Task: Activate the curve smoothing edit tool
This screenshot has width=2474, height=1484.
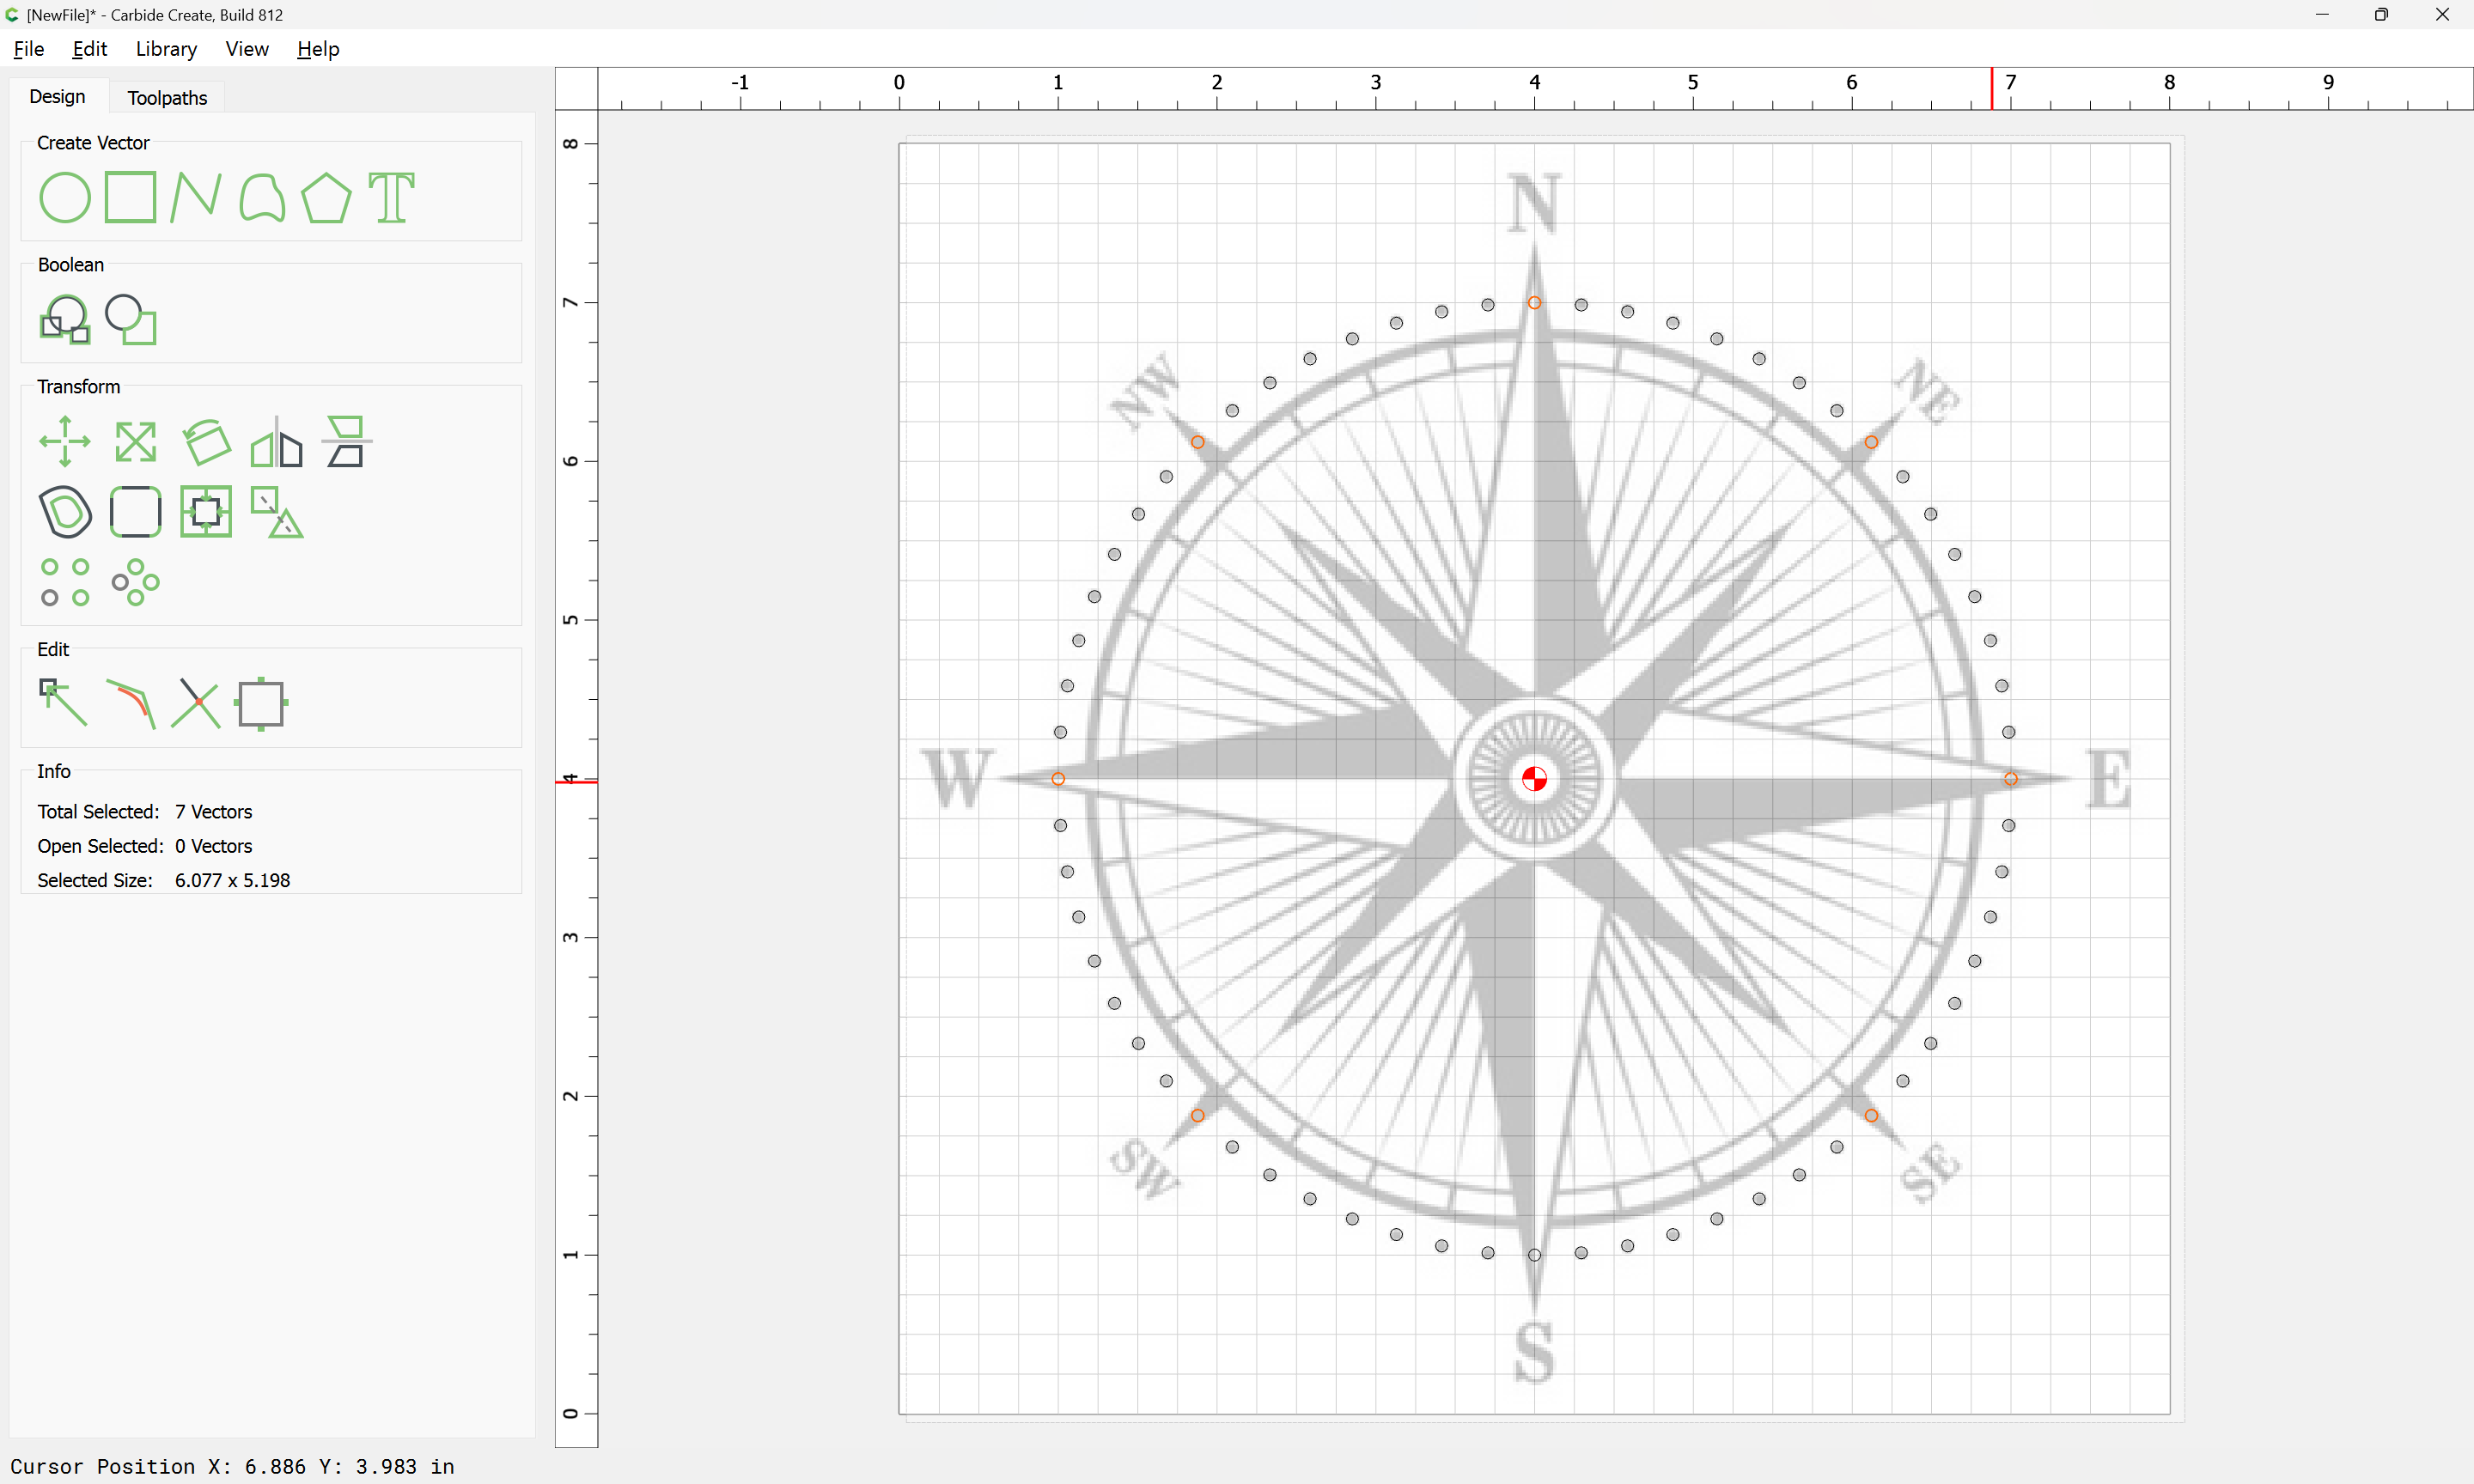Action: [x=131, y=703]
